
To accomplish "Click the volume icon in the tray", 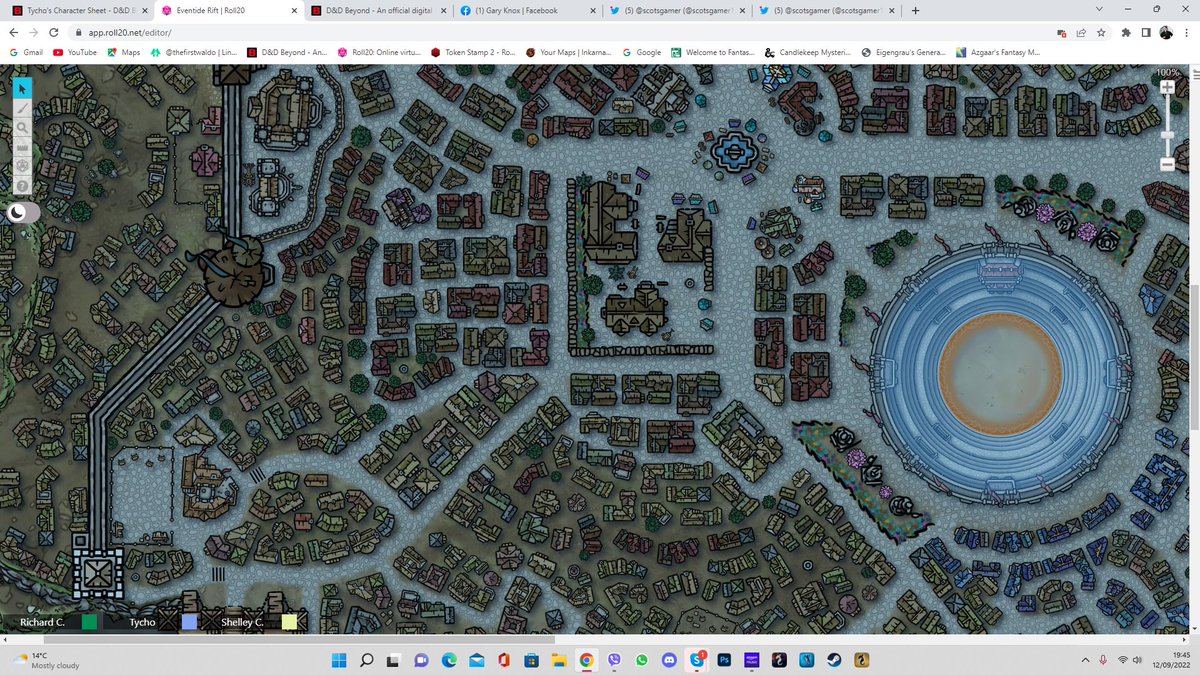I will (1136, 660).
